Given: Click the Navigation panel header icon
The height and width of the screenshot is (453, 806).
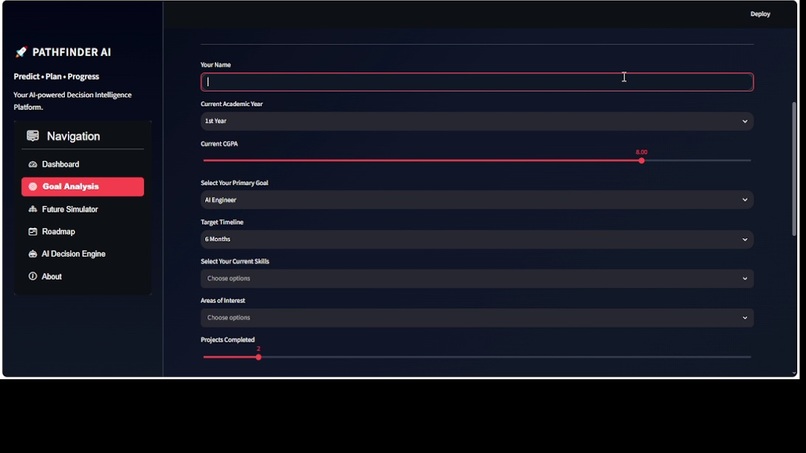Looking at the screenshot, I should pos(33,136).
